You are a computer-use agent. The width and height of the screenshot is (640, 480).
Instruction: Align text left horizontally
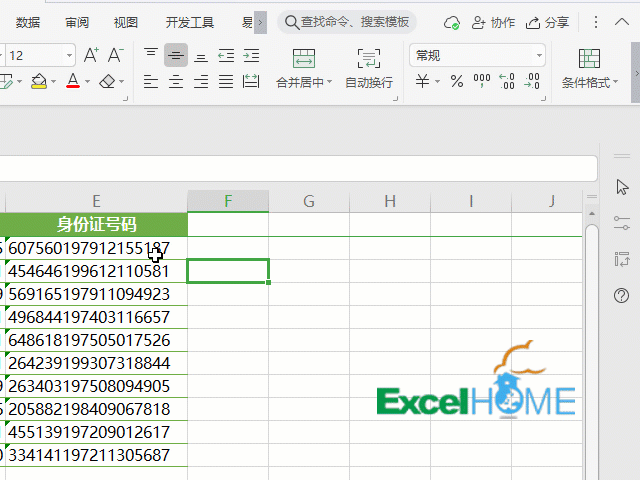point(151,82)
